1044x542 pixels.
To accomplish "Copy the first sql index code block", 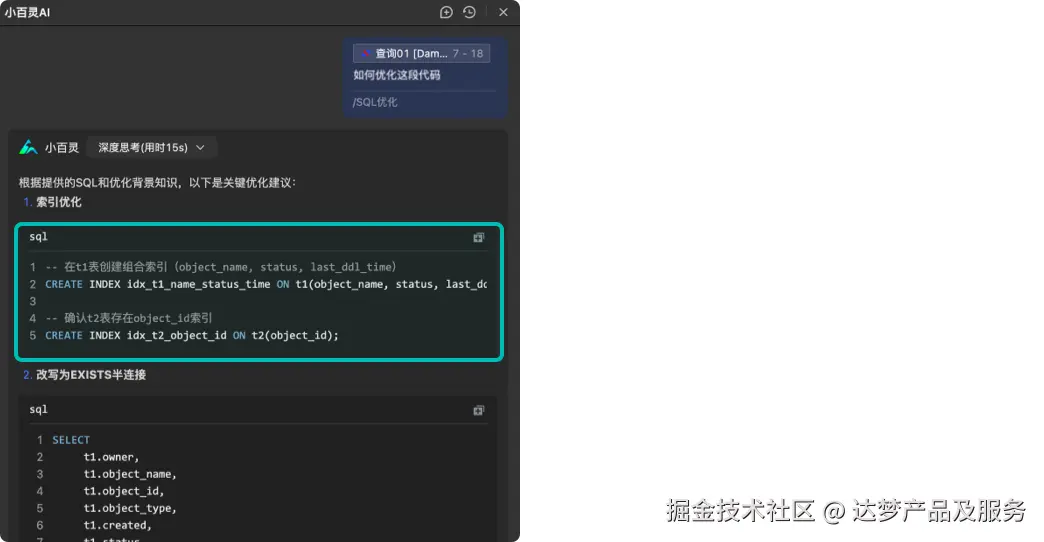I will click(478, 238).
